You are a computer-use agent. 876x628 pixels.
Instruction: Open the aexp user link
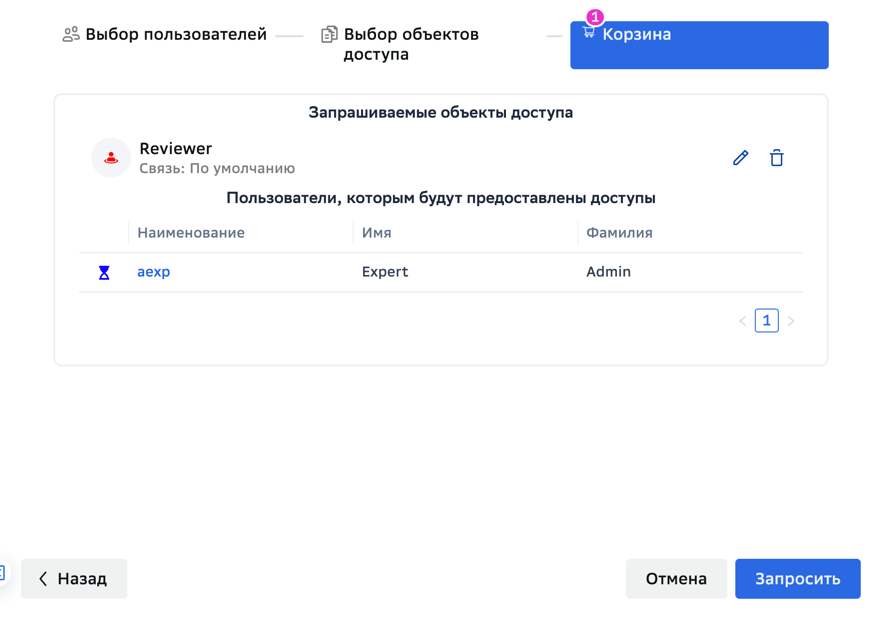point(154,272)
